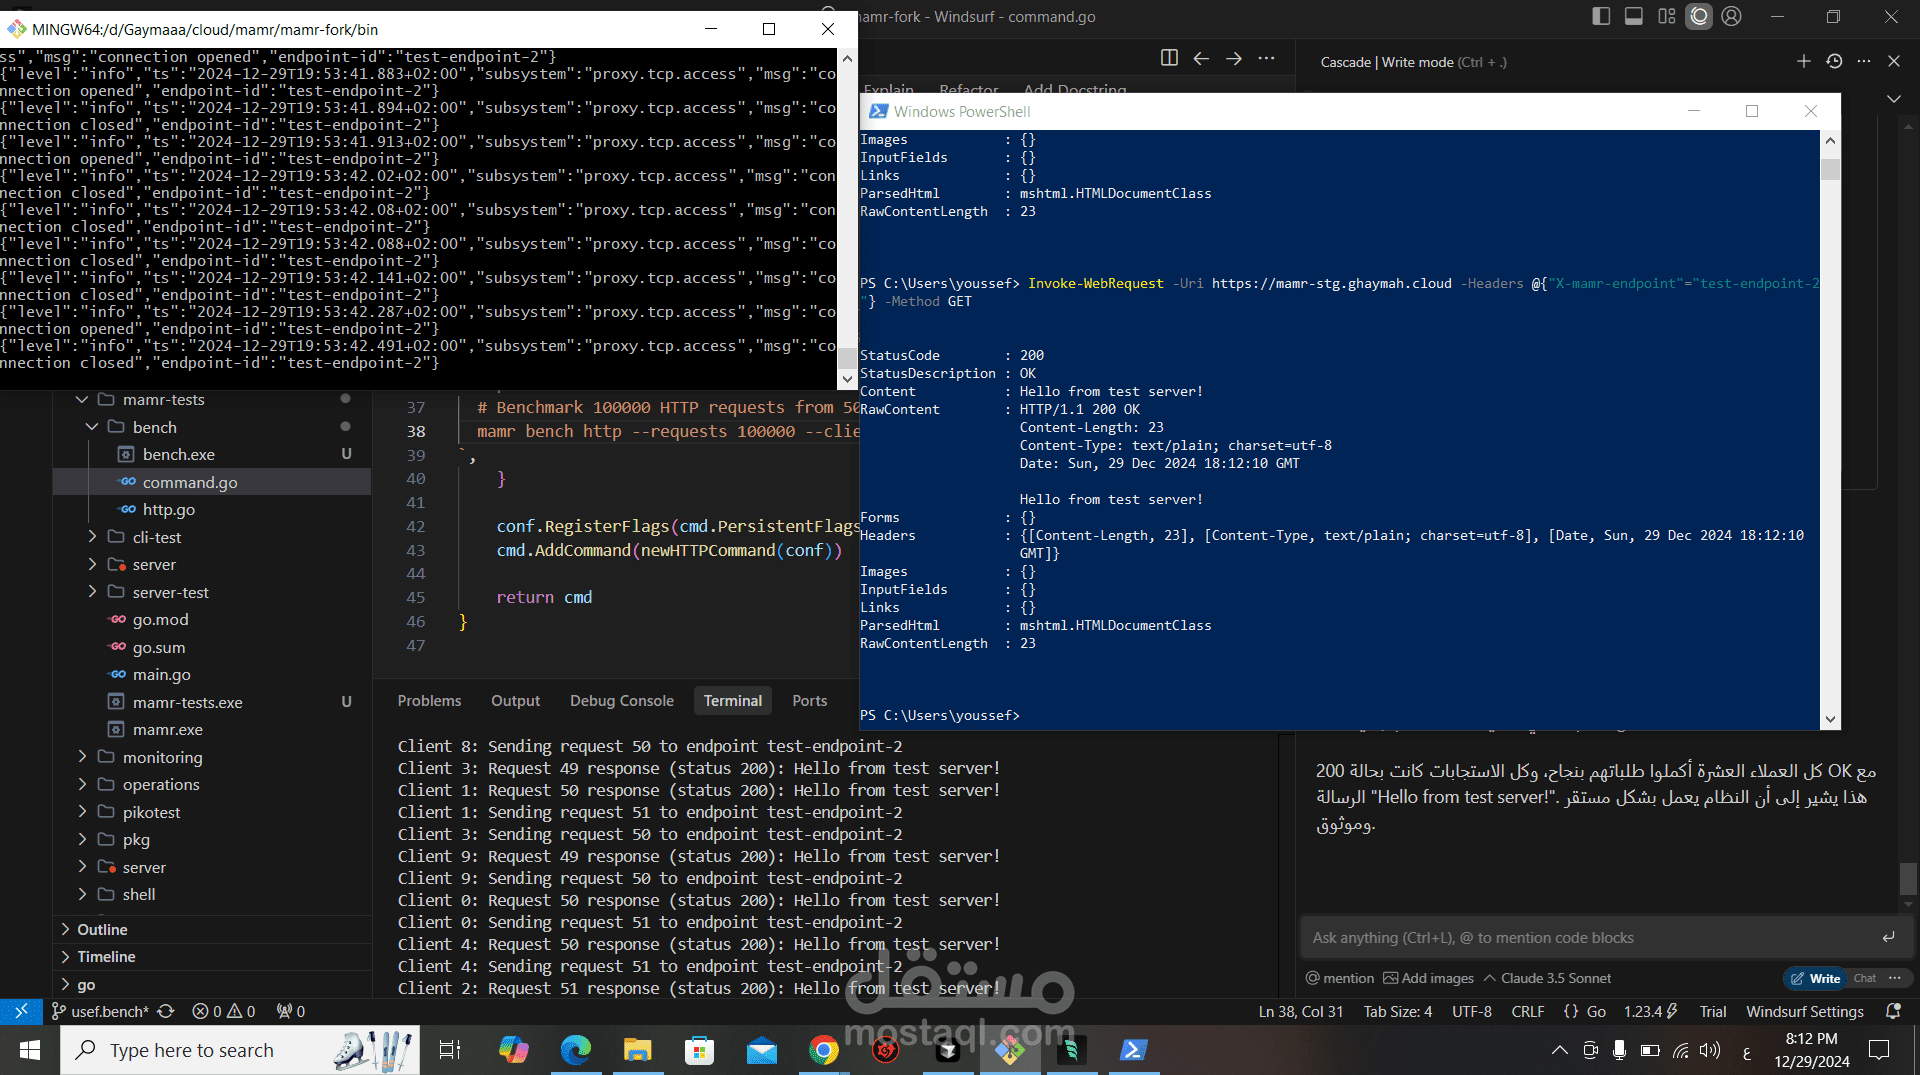Image resolution: width=1920 pixels, height=1075 pixels.
Task: Go forward with right arrow in editor toolbar
Action: click(x=1234, y=58)
